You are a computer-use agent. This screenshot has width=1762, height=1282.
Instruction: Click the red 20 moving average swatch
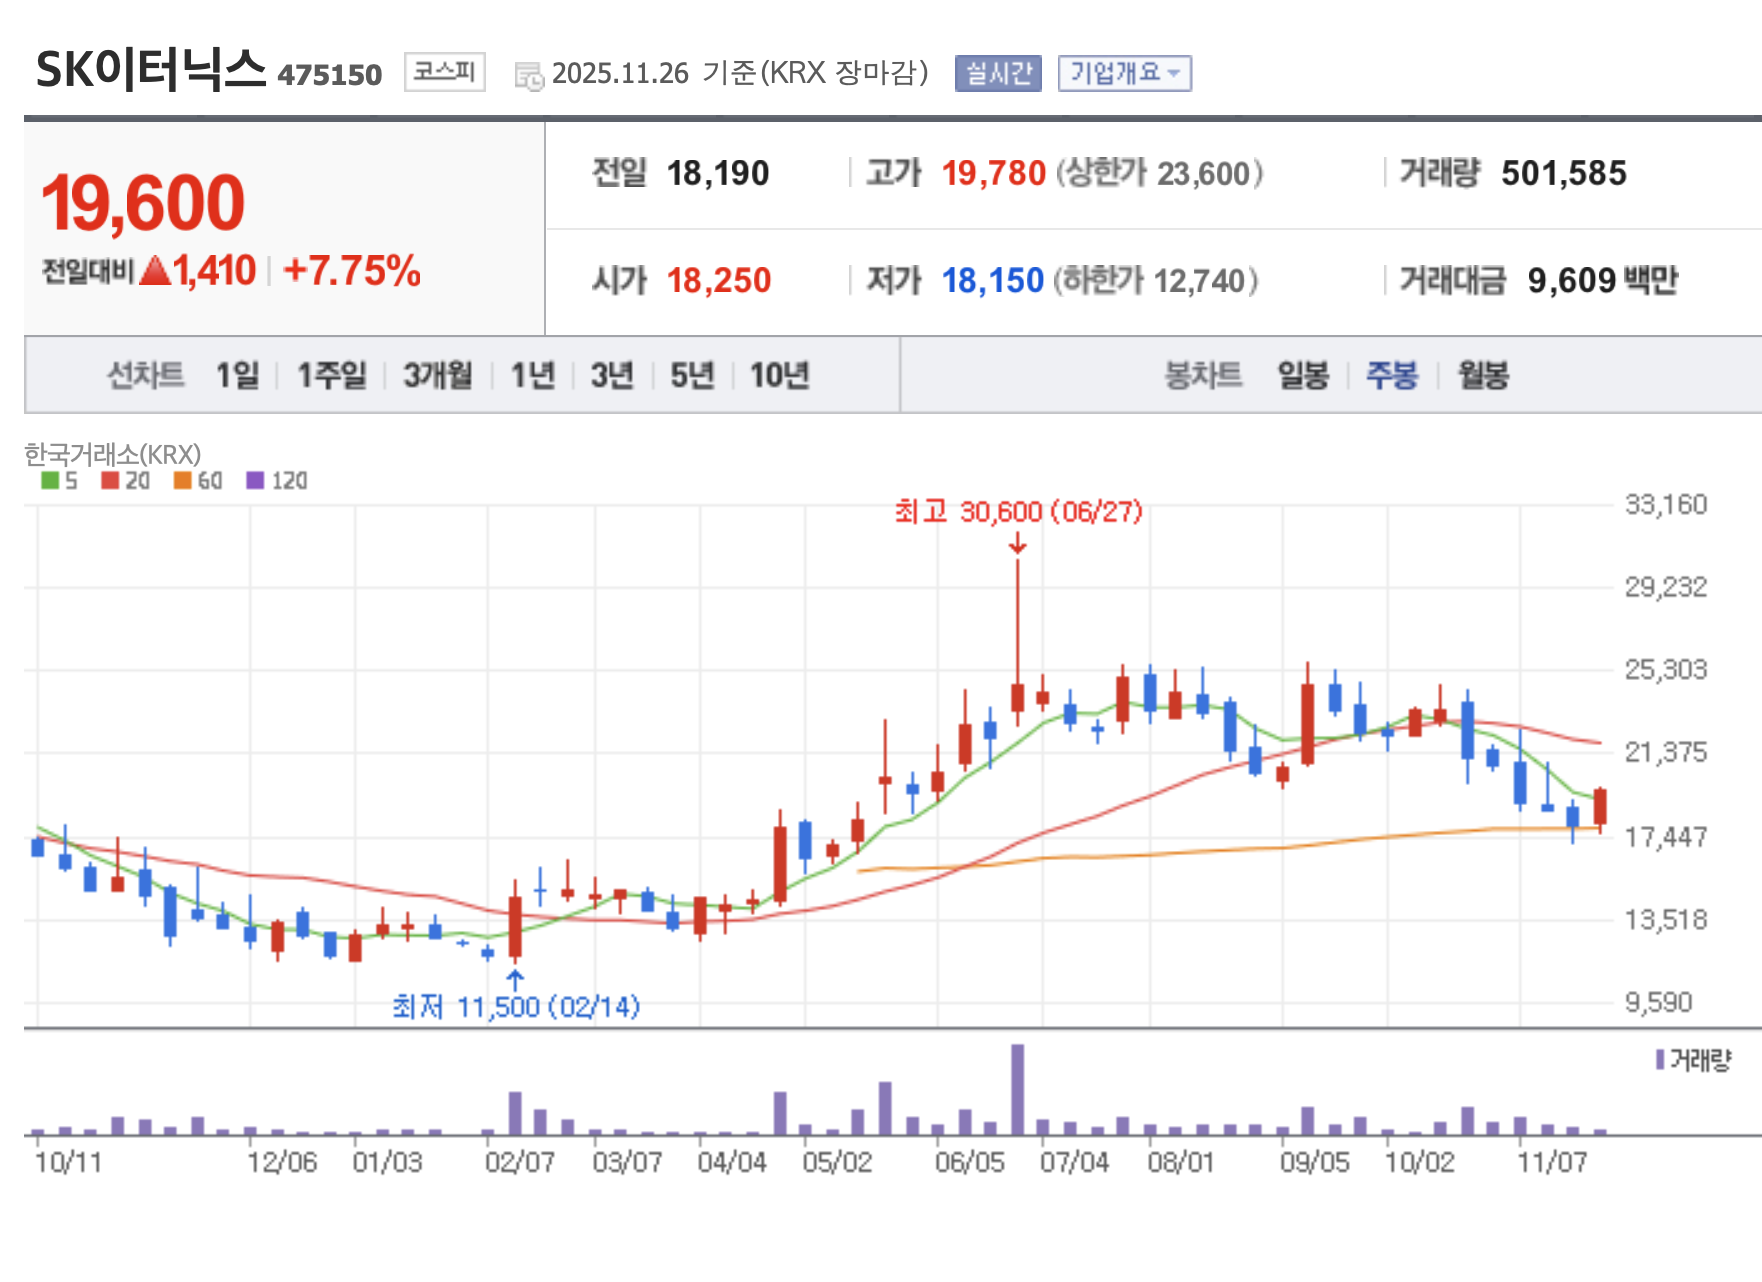(x=110, y=480)
